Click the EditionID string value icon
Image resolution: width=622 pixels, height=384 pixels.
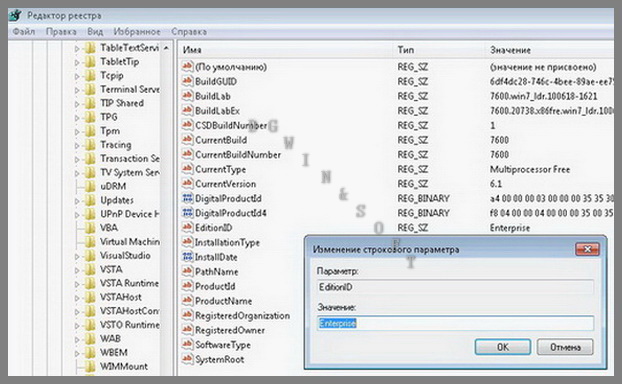187,227
